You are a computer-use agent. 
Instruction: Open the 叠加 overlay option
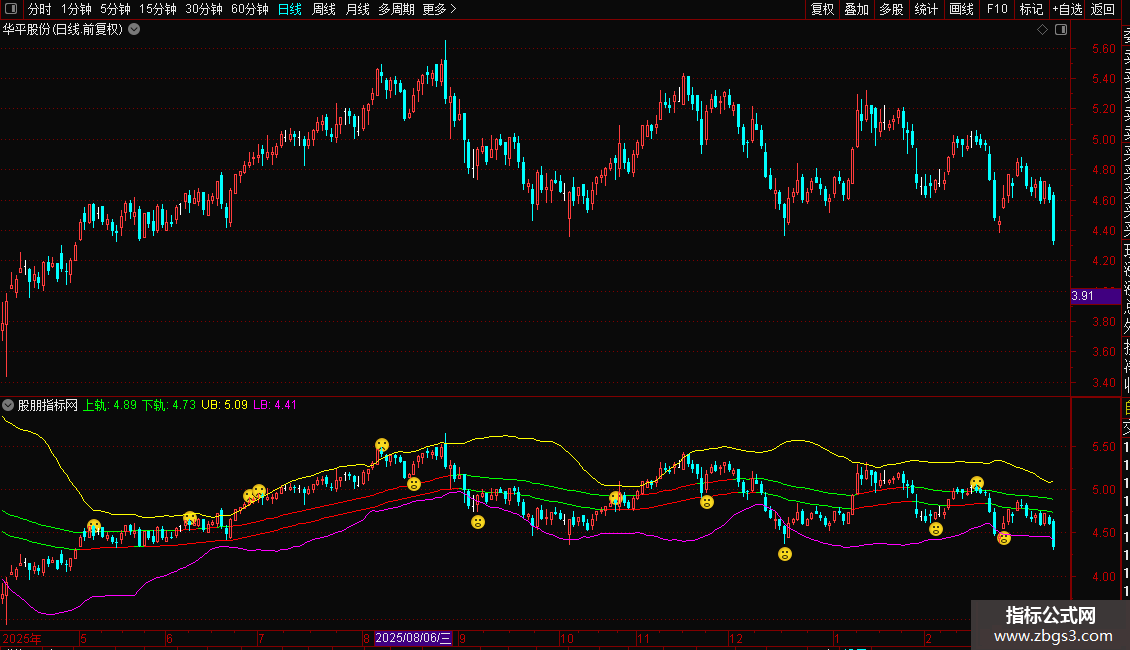(856, 9)
